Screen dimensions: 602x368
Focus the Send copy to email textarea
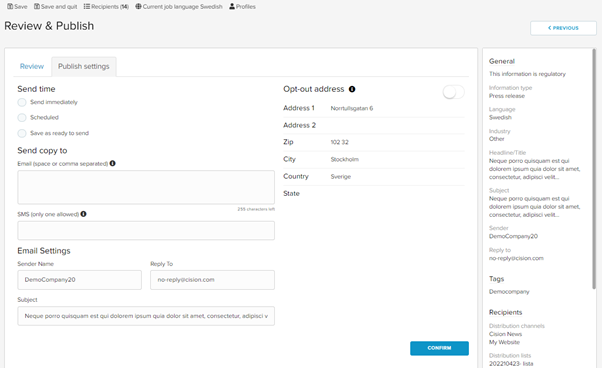pos(146,187)
